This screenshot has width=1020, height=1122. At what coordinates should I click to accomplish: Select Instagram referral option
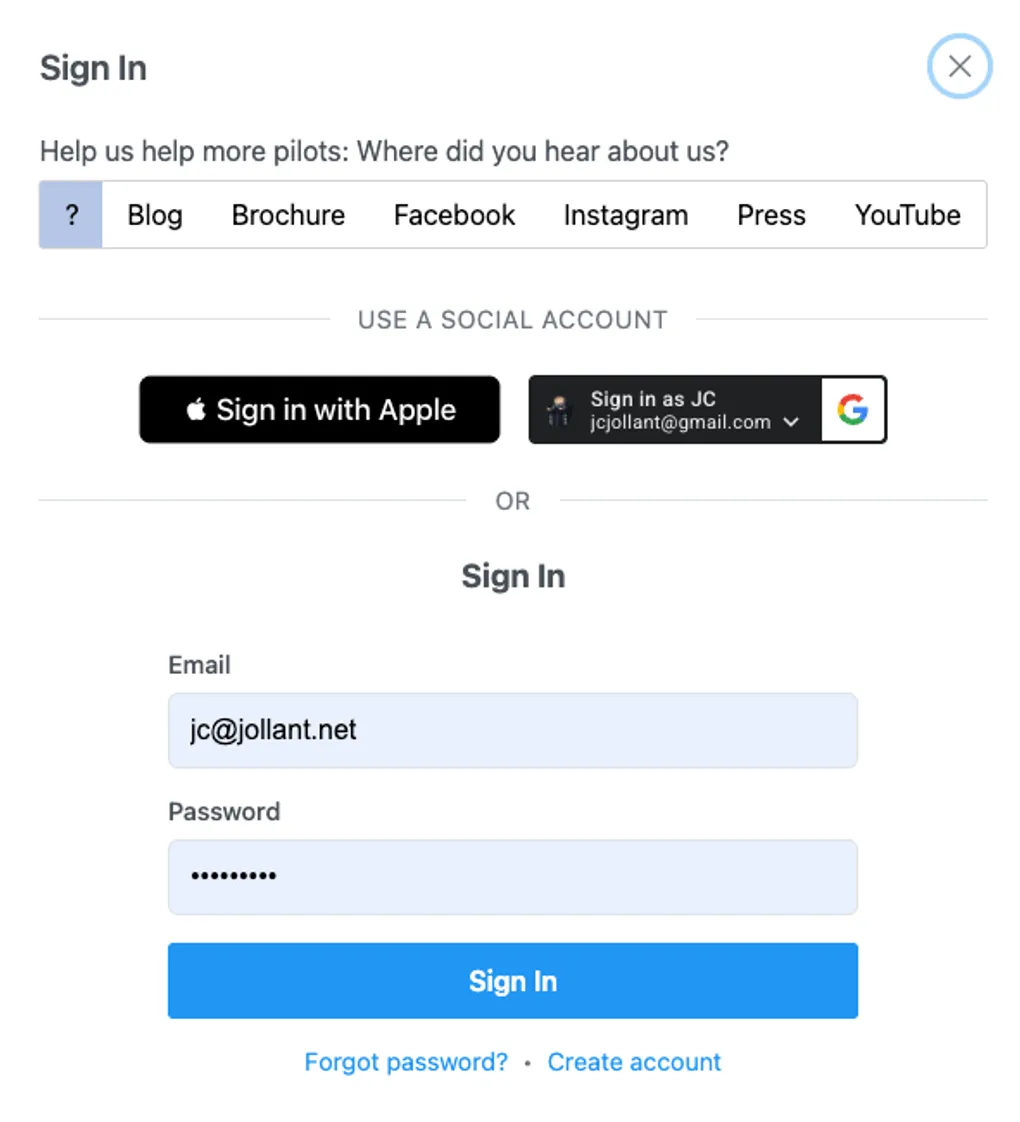tap(626, 215)
